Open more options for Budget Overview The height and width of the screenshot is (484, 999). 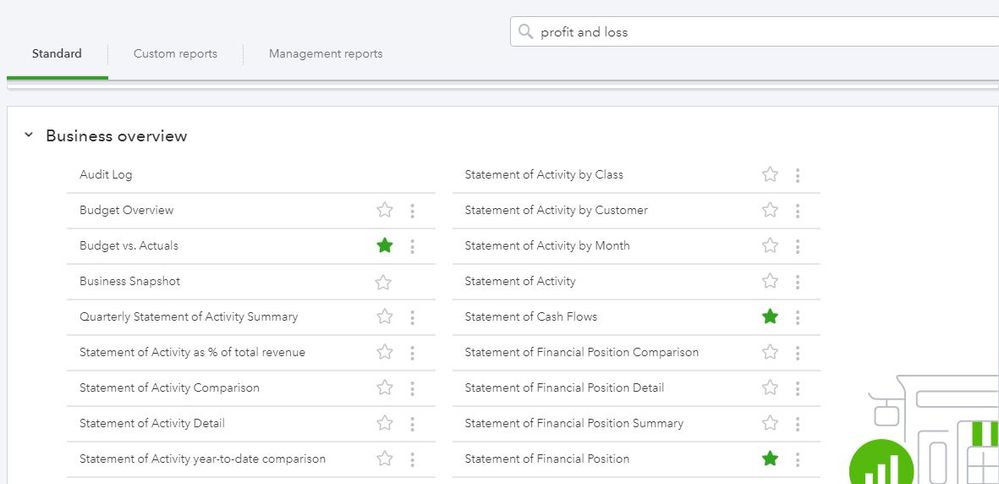[412, 211]
